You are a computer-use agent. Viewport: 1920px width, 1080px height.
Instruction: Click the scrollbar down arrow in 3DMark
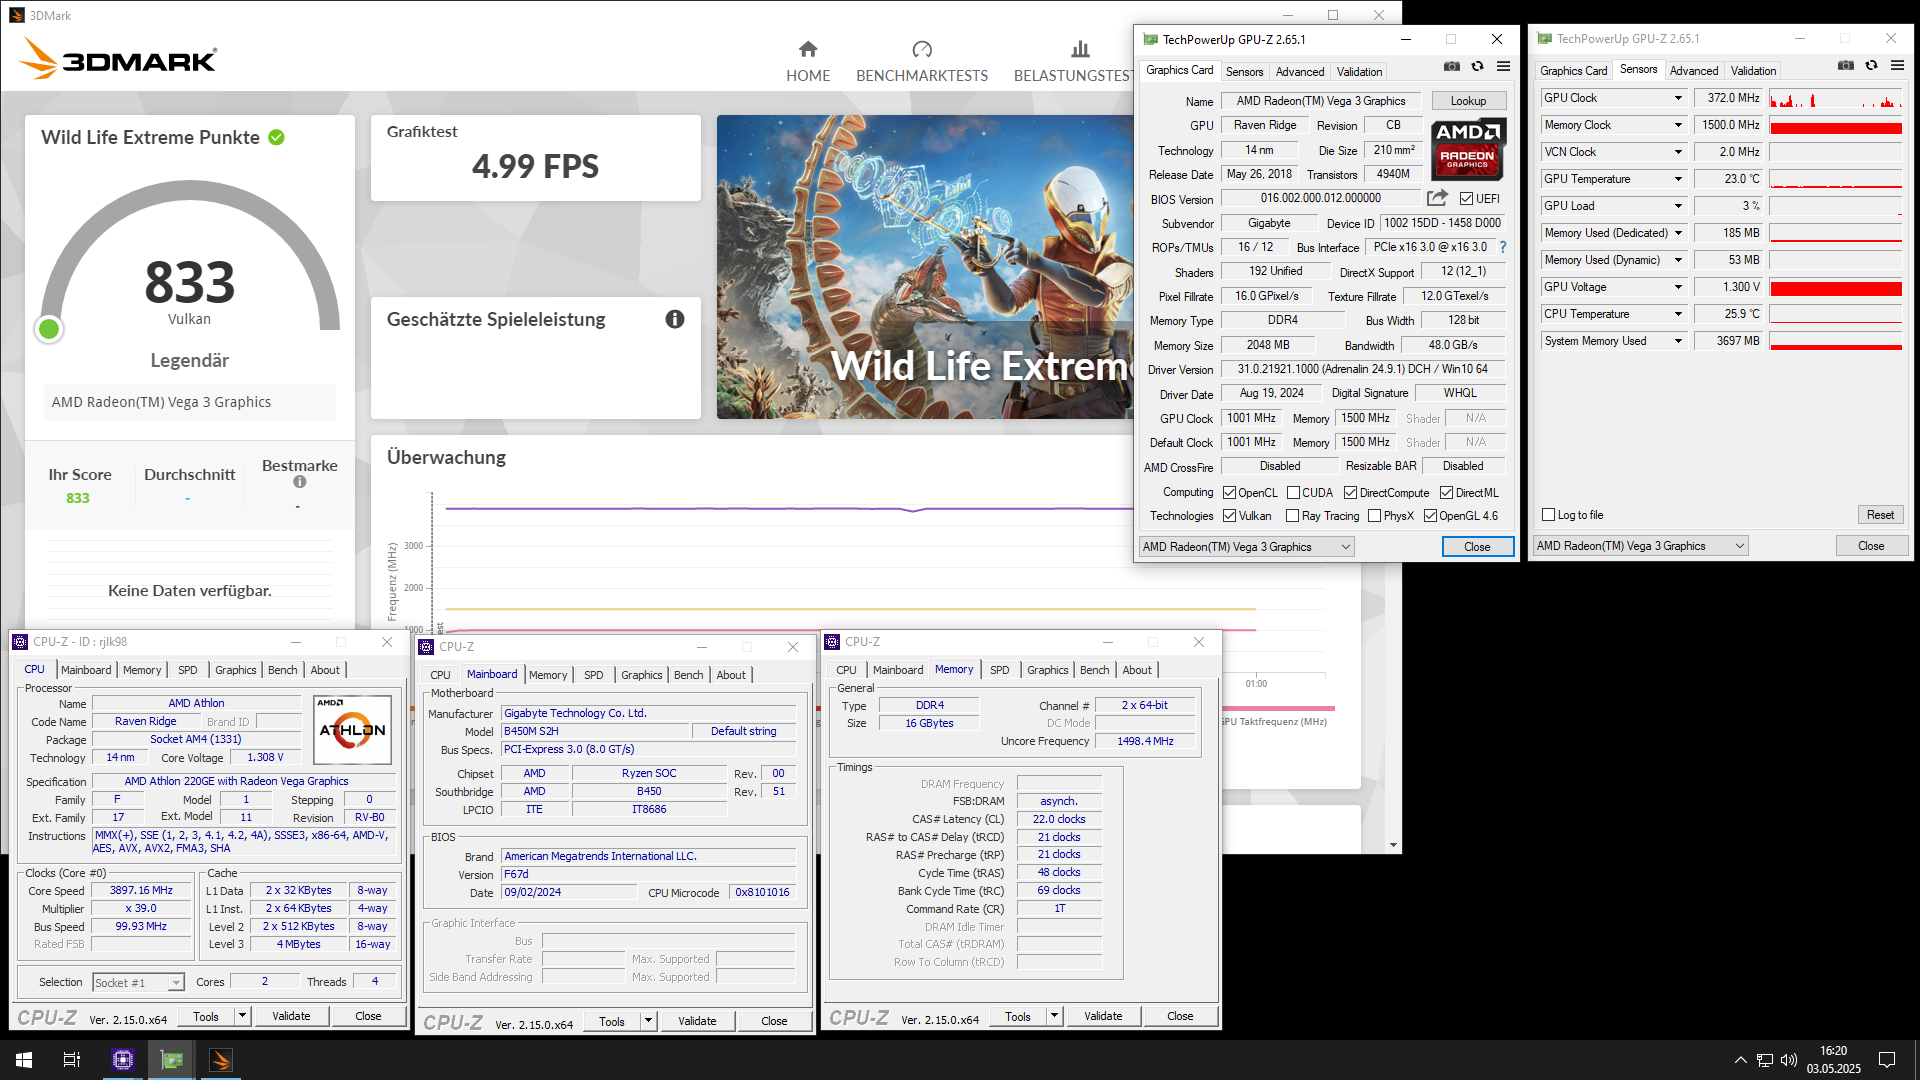(1393, 845)
